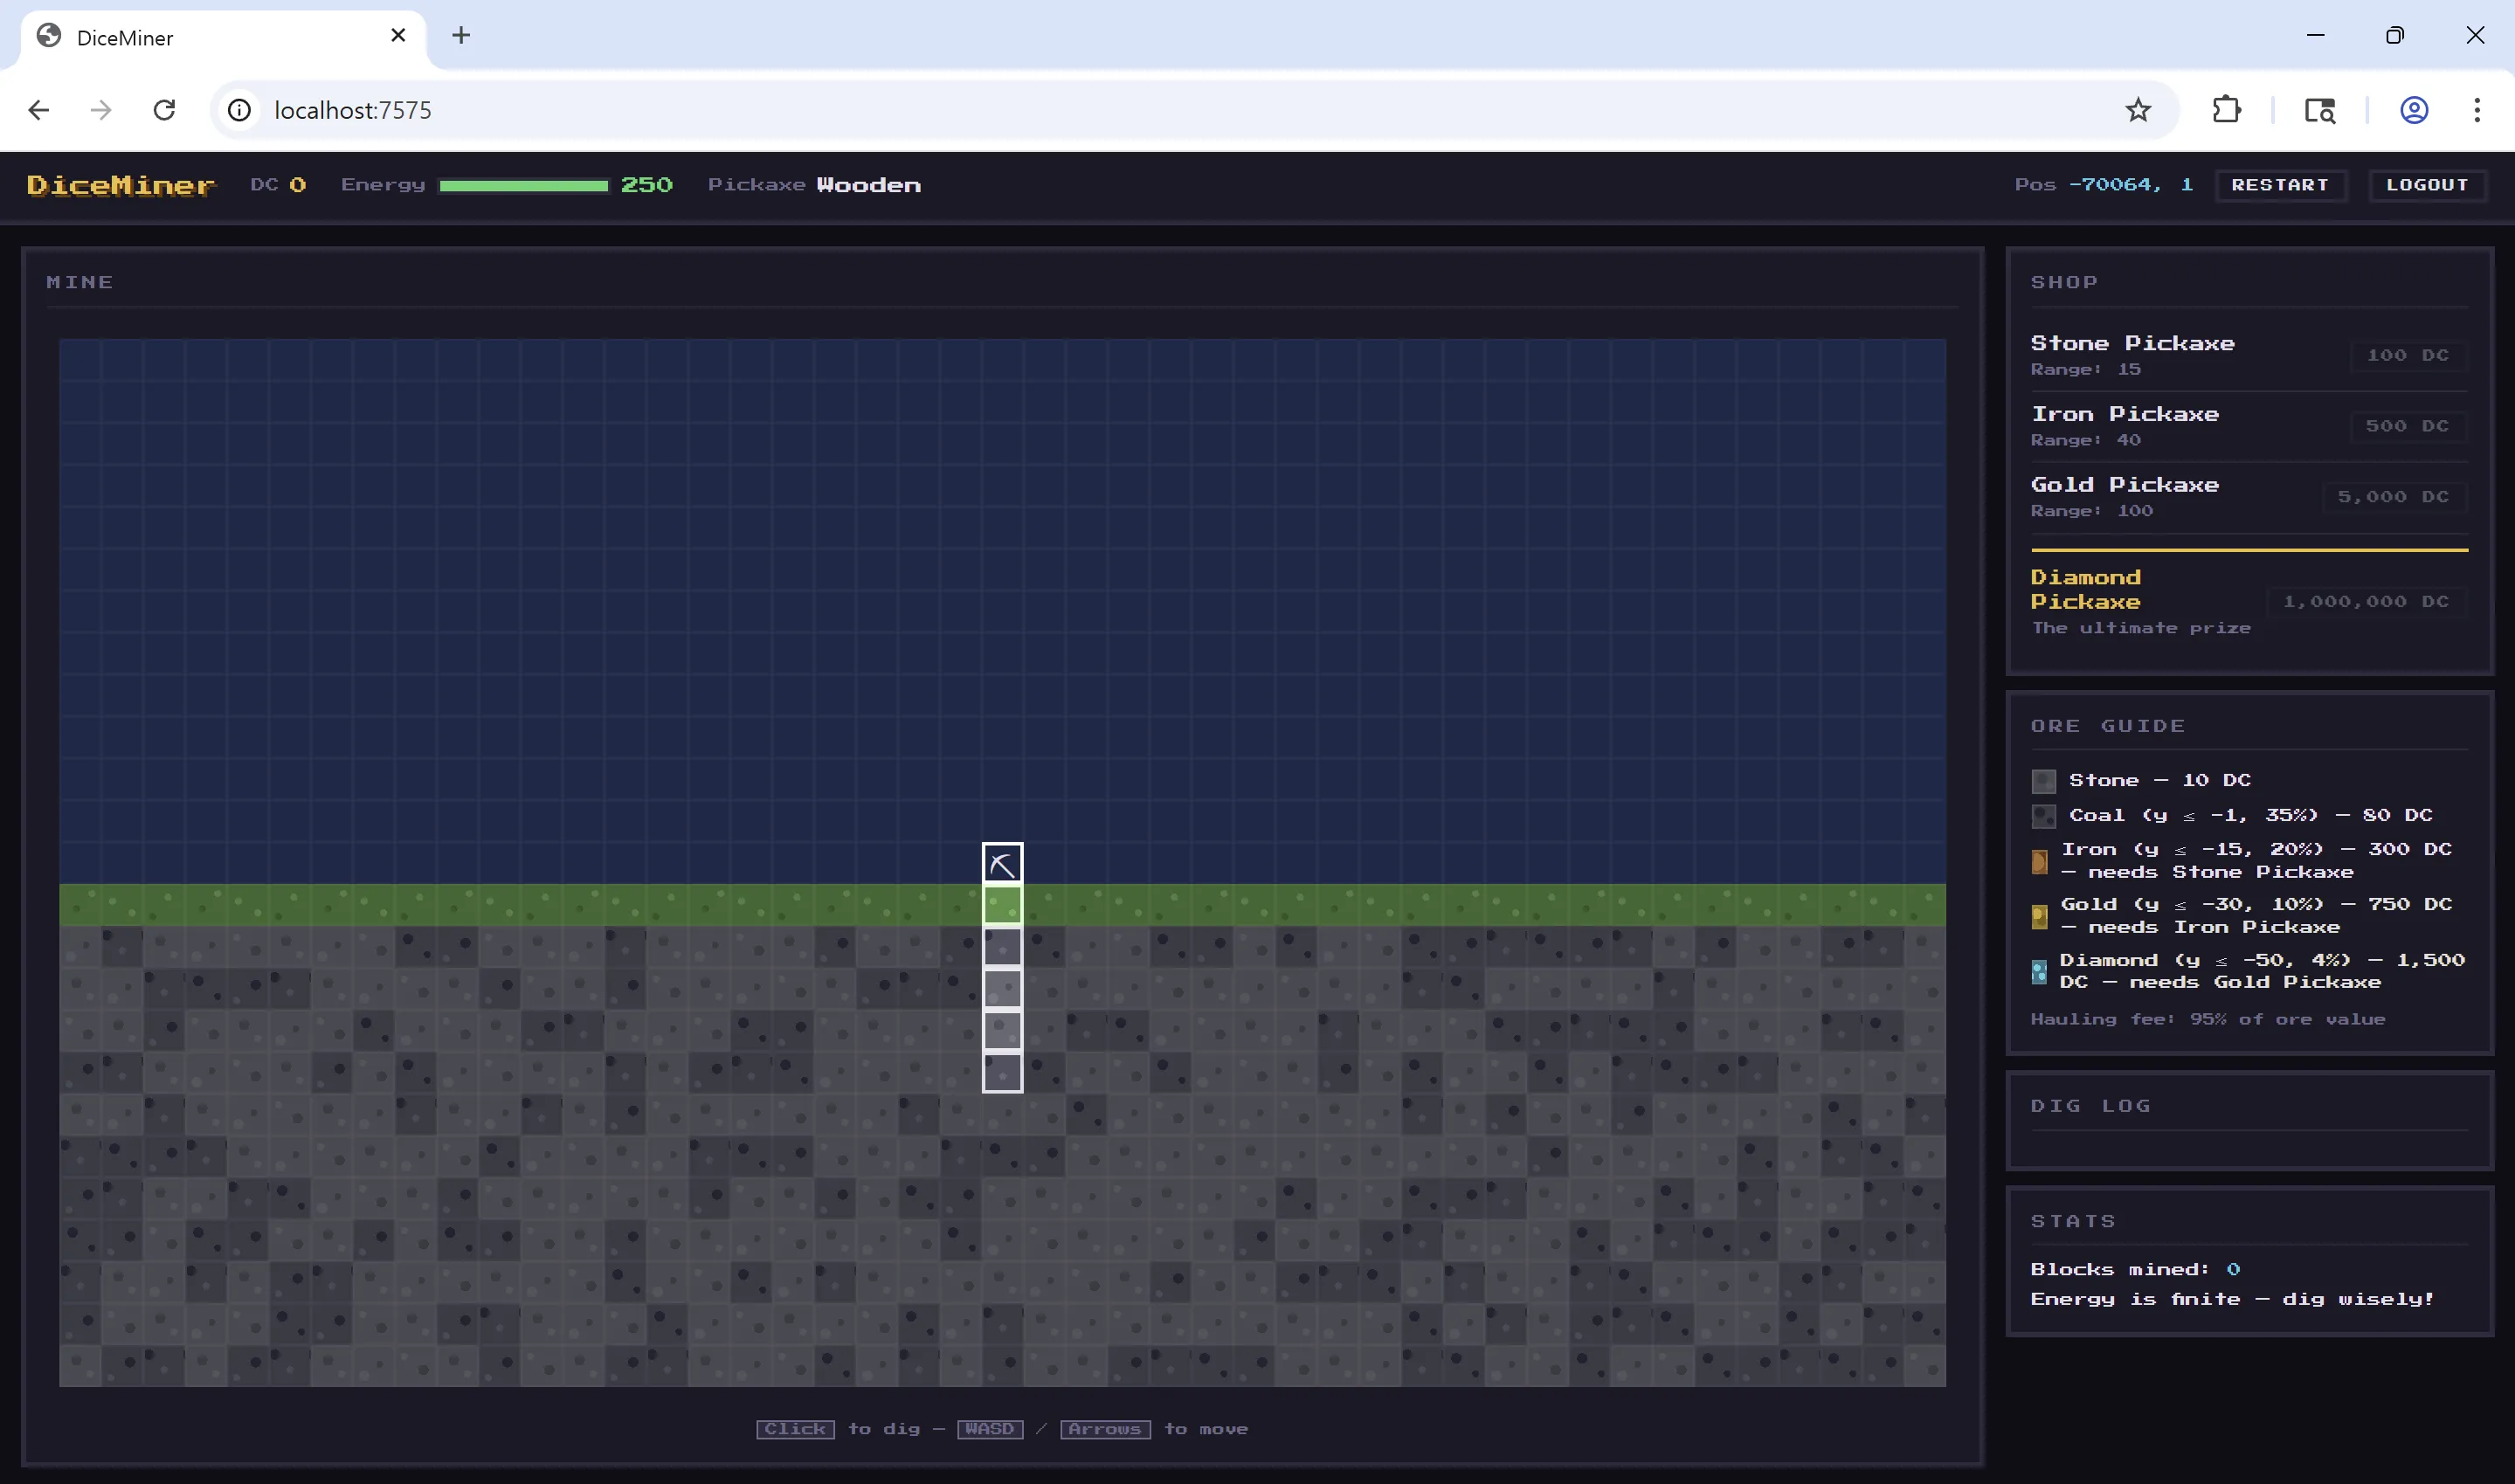Click the Gold ore icon in guide

pyautogui.click(x=2039, y=916)
